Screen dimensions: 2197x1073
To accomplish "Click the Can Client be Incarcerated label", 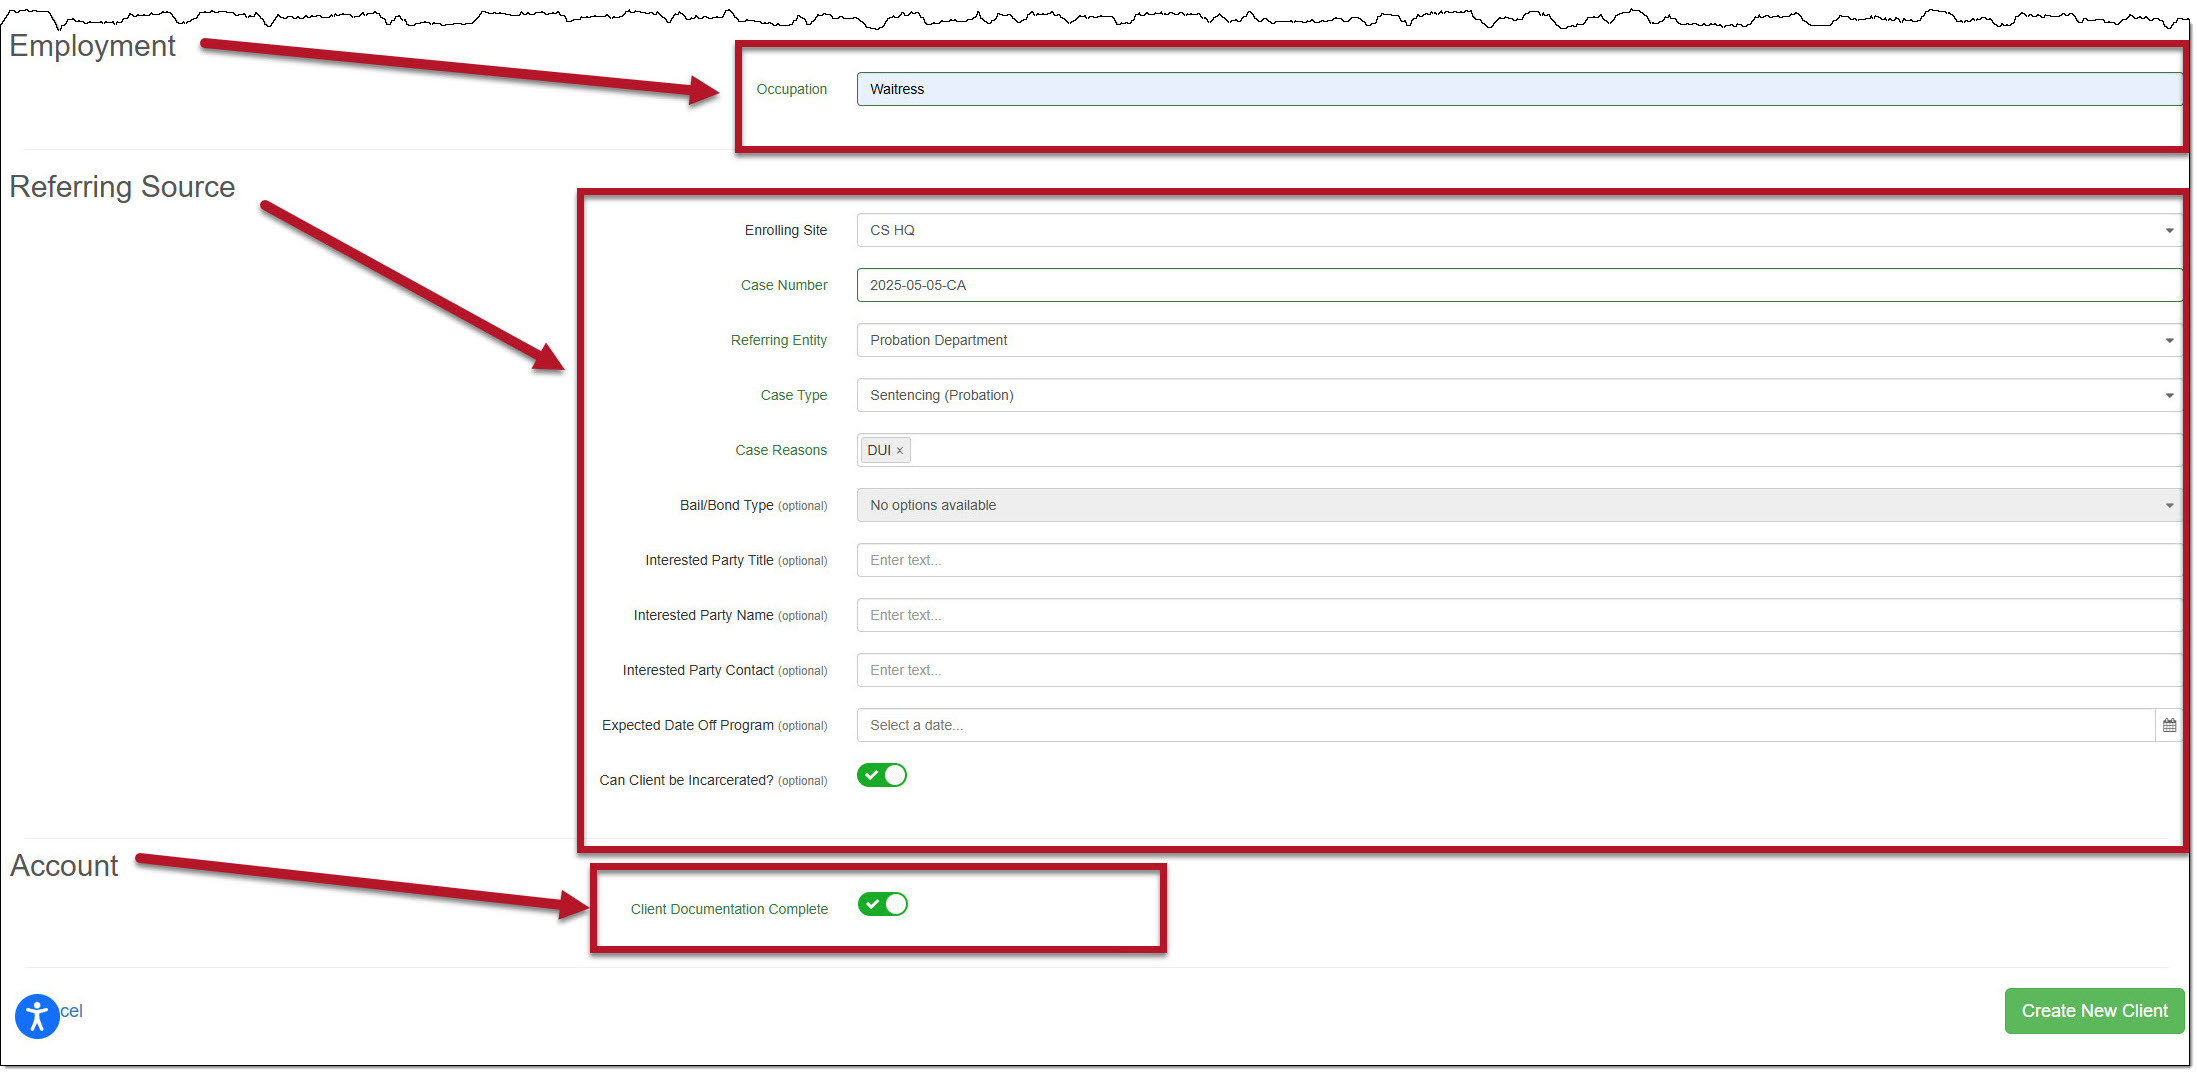I will click(x=686, y=780).
